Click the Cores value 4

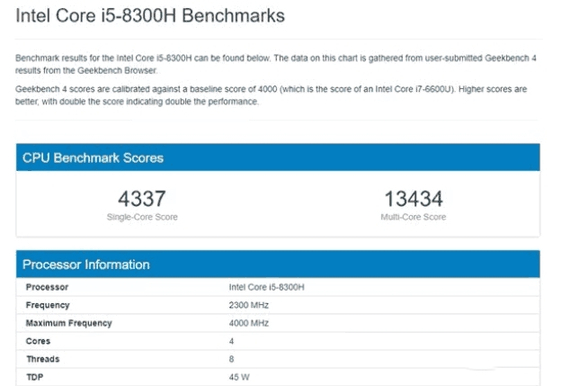point(231,341)
